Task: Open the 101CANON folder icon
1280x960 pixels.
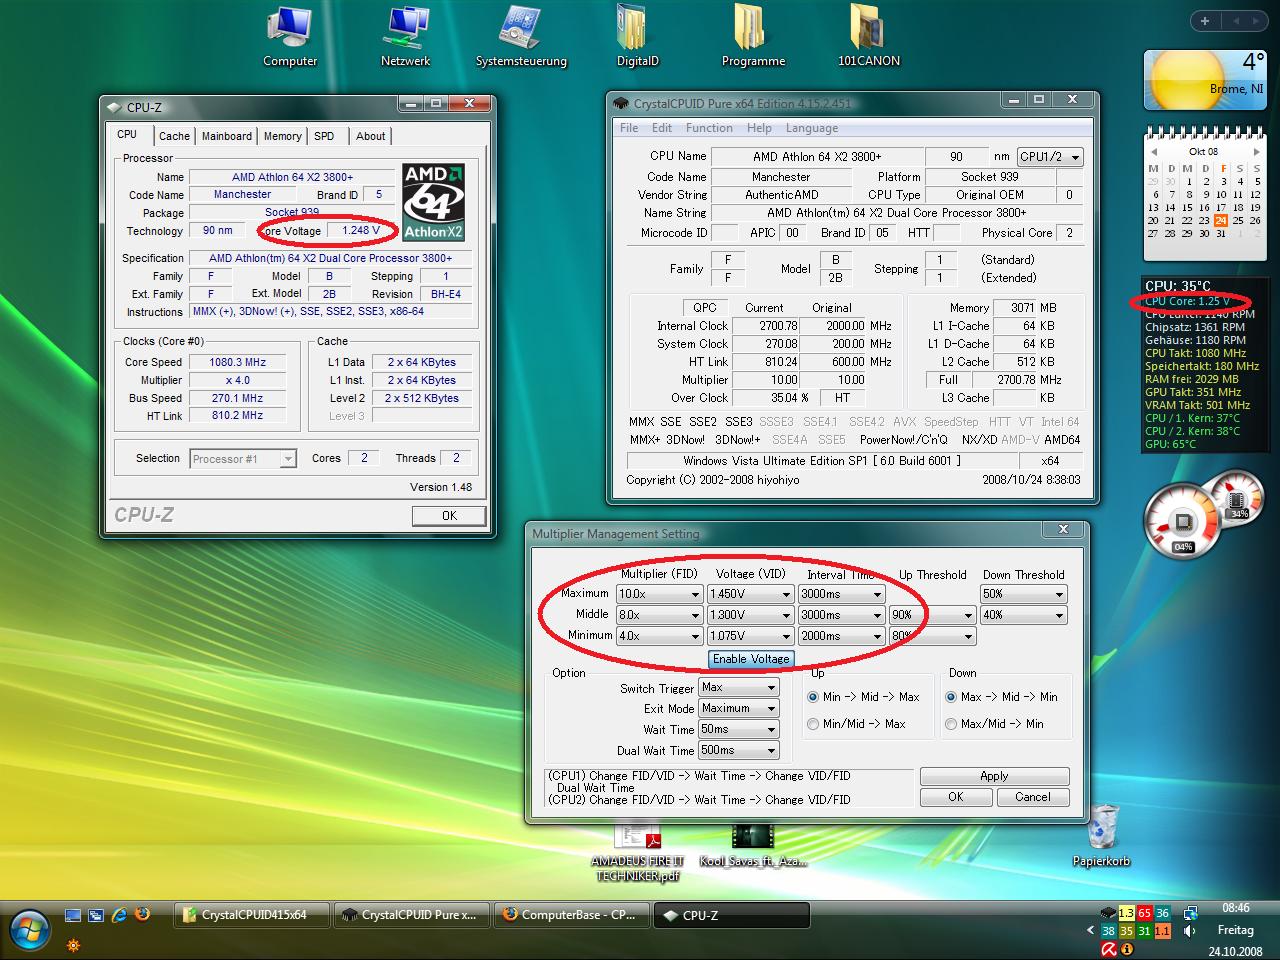Action: (x=868, y=37)
